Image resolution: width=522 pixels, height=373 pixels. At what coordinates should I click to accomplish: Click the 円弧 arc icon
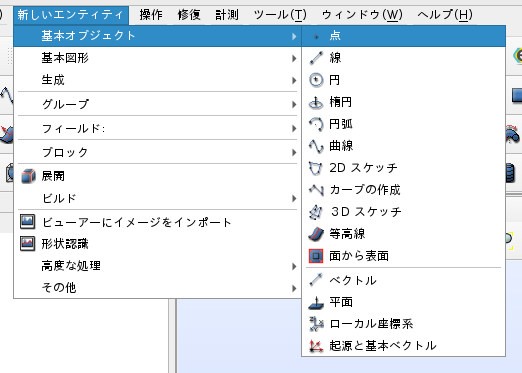[x=316, y=124]
